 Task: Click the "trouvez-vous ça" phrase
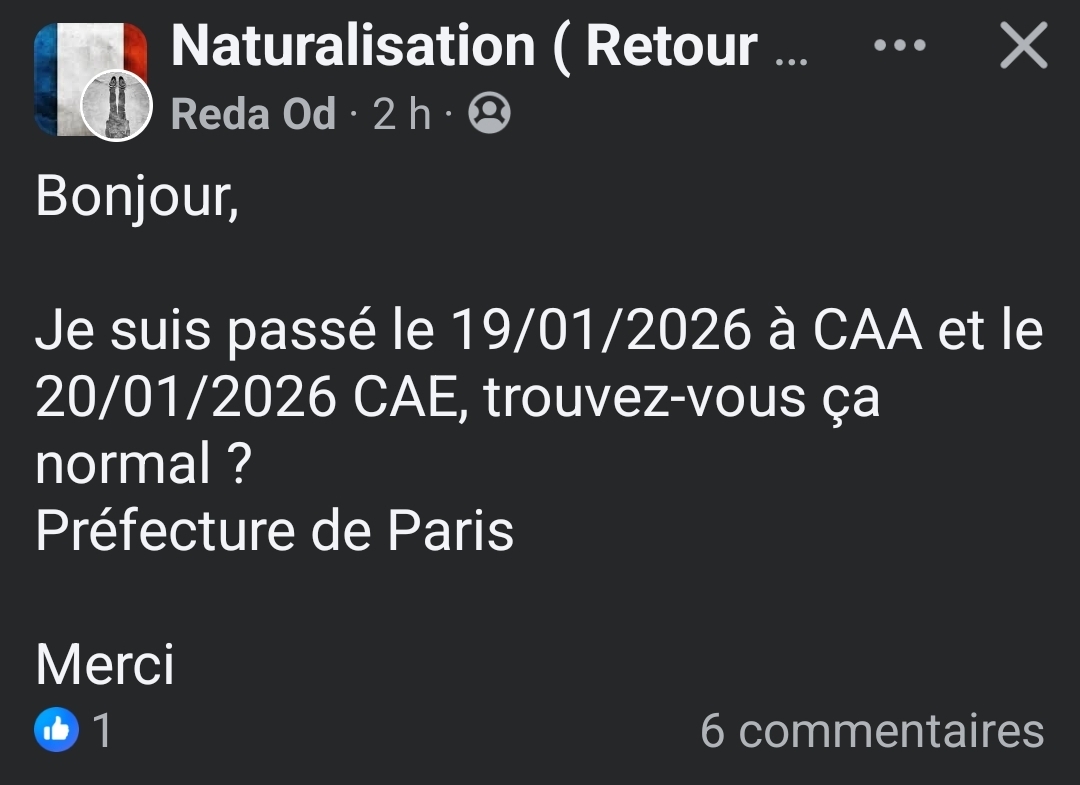tap(682, 398)
